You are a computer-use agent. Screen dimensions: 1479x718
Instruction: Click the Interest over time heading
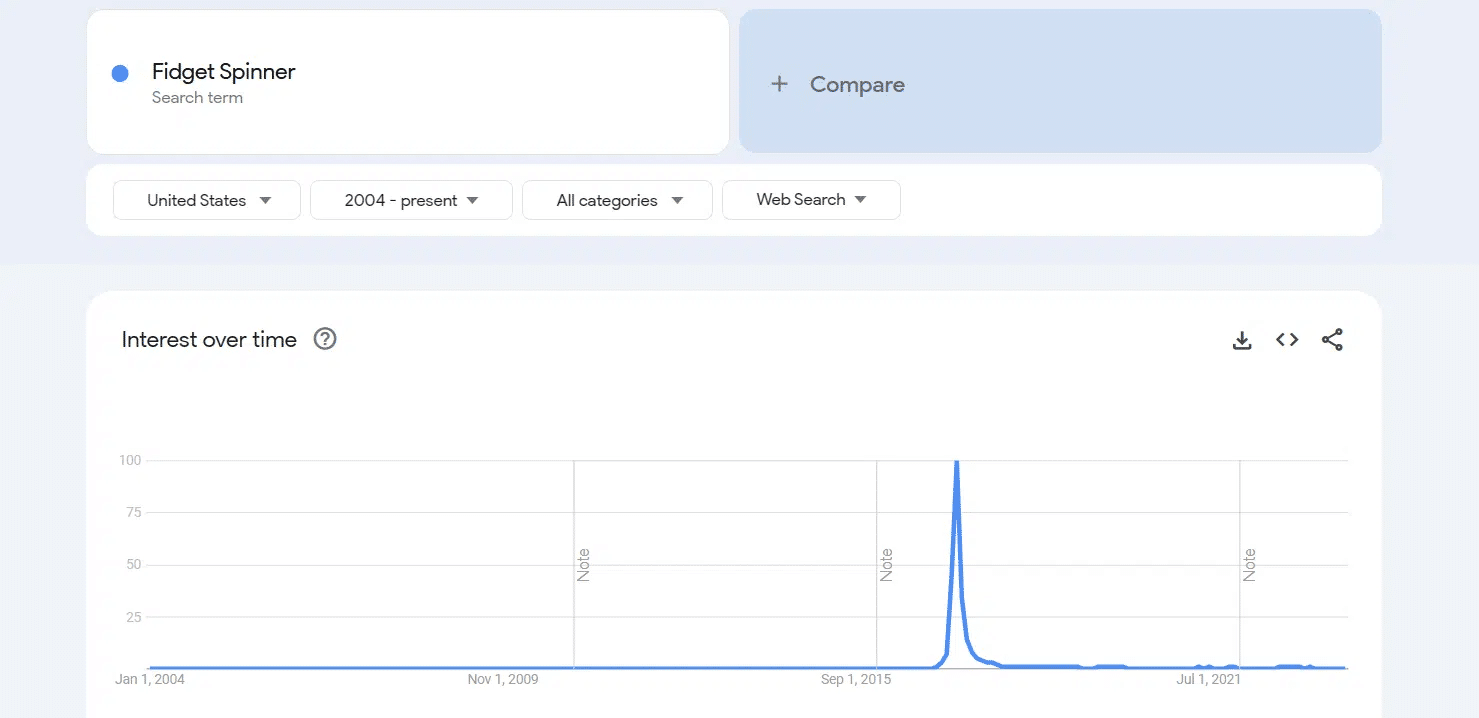[x=209, y=340]
